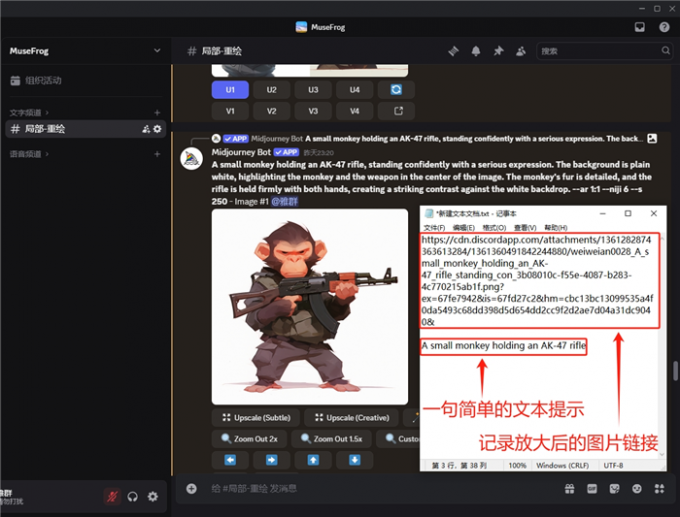Open notification bell settings
This screenshot has height=517, width=680.
(476, 51)
